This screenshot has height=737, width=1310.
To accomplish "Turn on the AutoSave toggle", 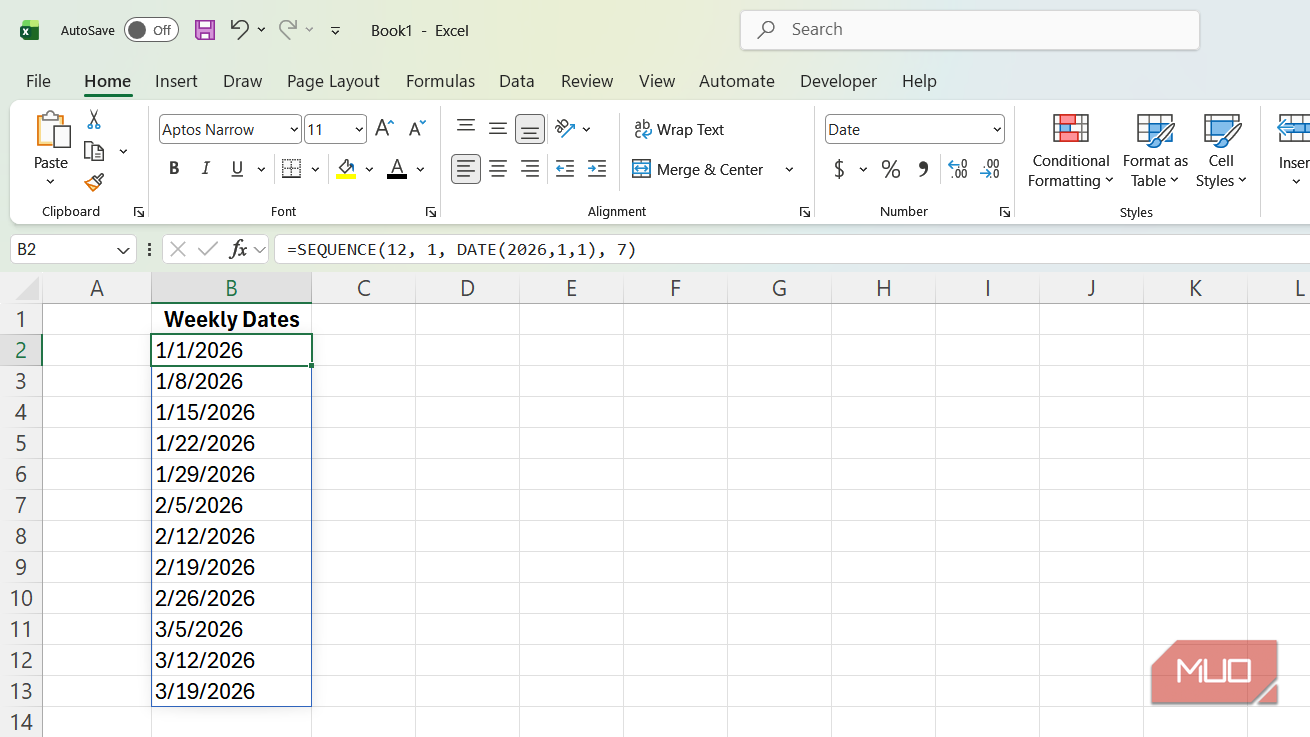I will (x=151, y=30).
